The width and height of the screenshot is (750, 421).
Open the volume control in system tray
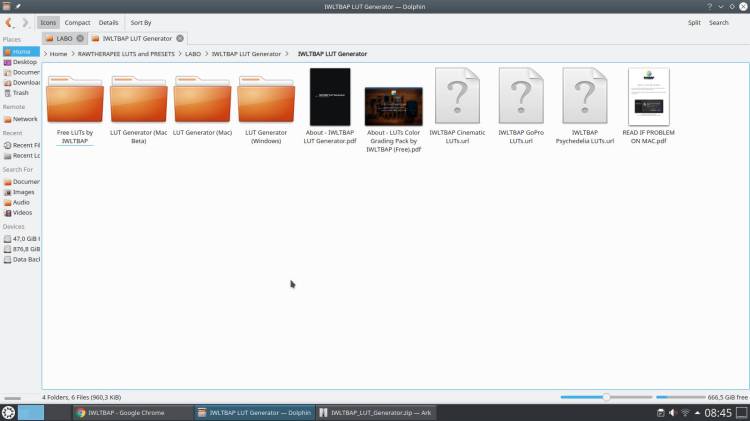point(673,413)
